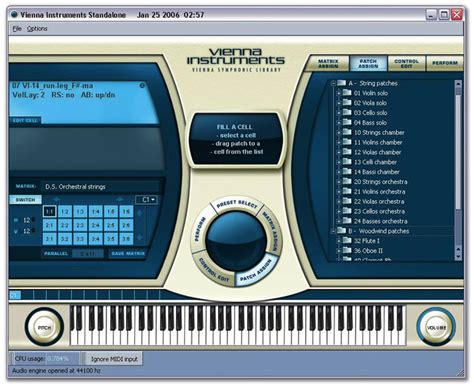Image resolution: width=474 pixels, height=387 pixels.
Task: Click Preset Select on the ring
Action: [236, 204]
